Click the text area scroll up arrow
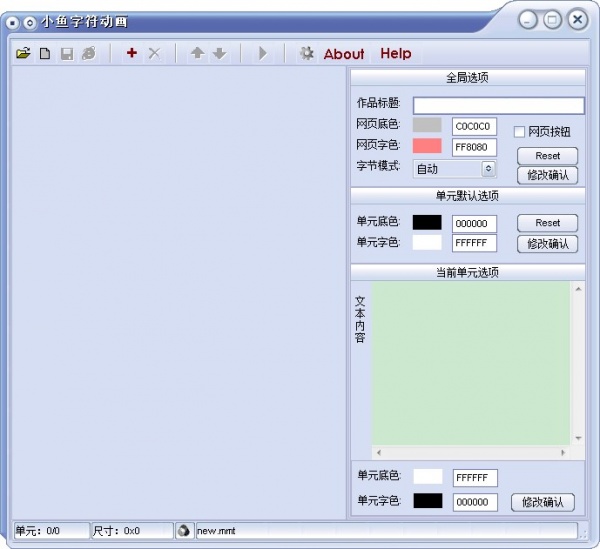The image size is (600, 549). [x=578, y=289]
